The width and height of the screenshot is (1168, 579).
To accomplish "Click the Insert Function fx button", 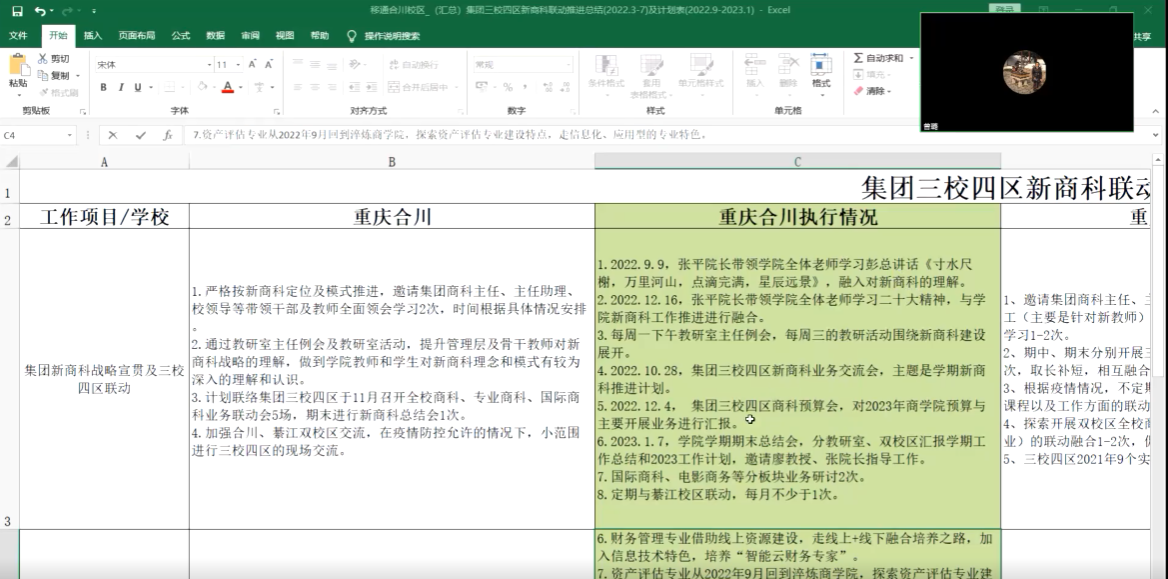I will click(168, 135).
